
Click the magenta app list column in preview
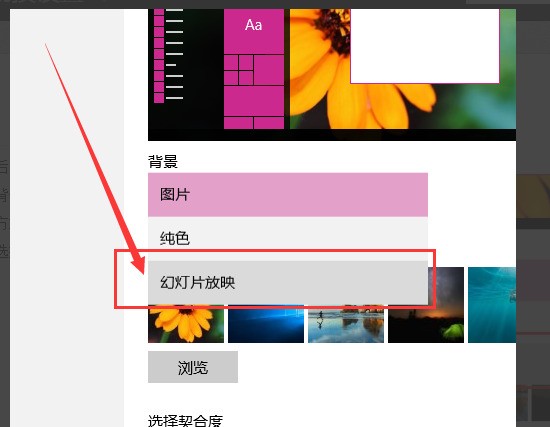coord(159,56)
